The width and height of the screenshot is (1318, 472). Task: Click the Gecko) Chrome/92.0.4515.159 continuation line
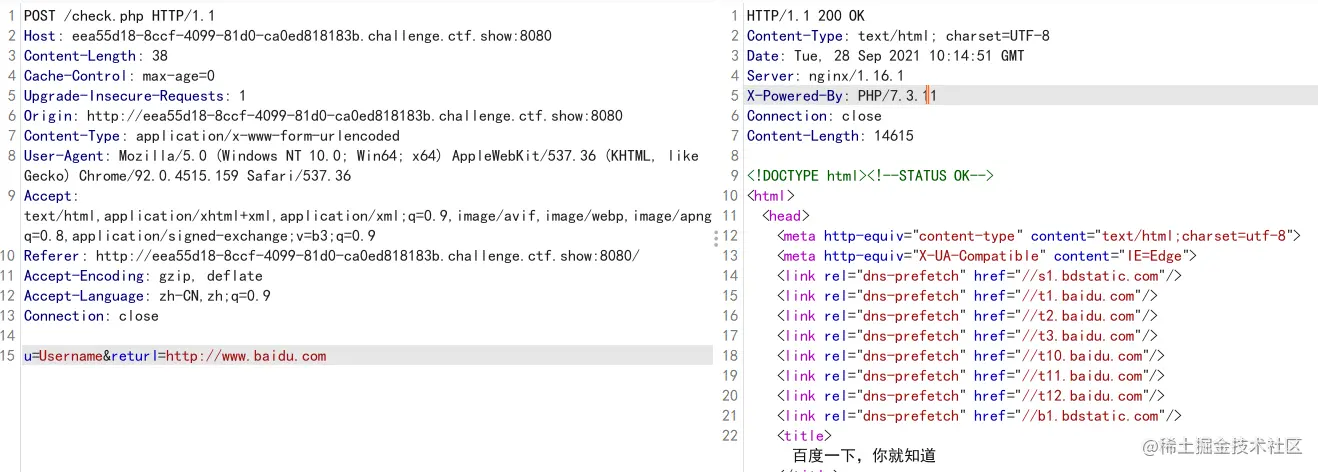[x=188, y=176]
